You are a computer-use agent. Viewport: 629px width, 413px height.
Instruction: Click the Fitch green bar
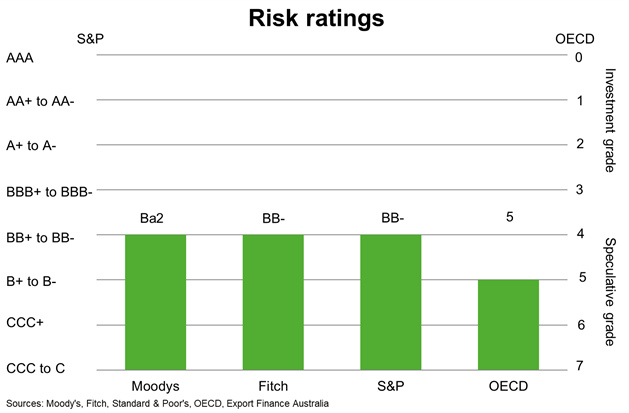pos(273,302)
